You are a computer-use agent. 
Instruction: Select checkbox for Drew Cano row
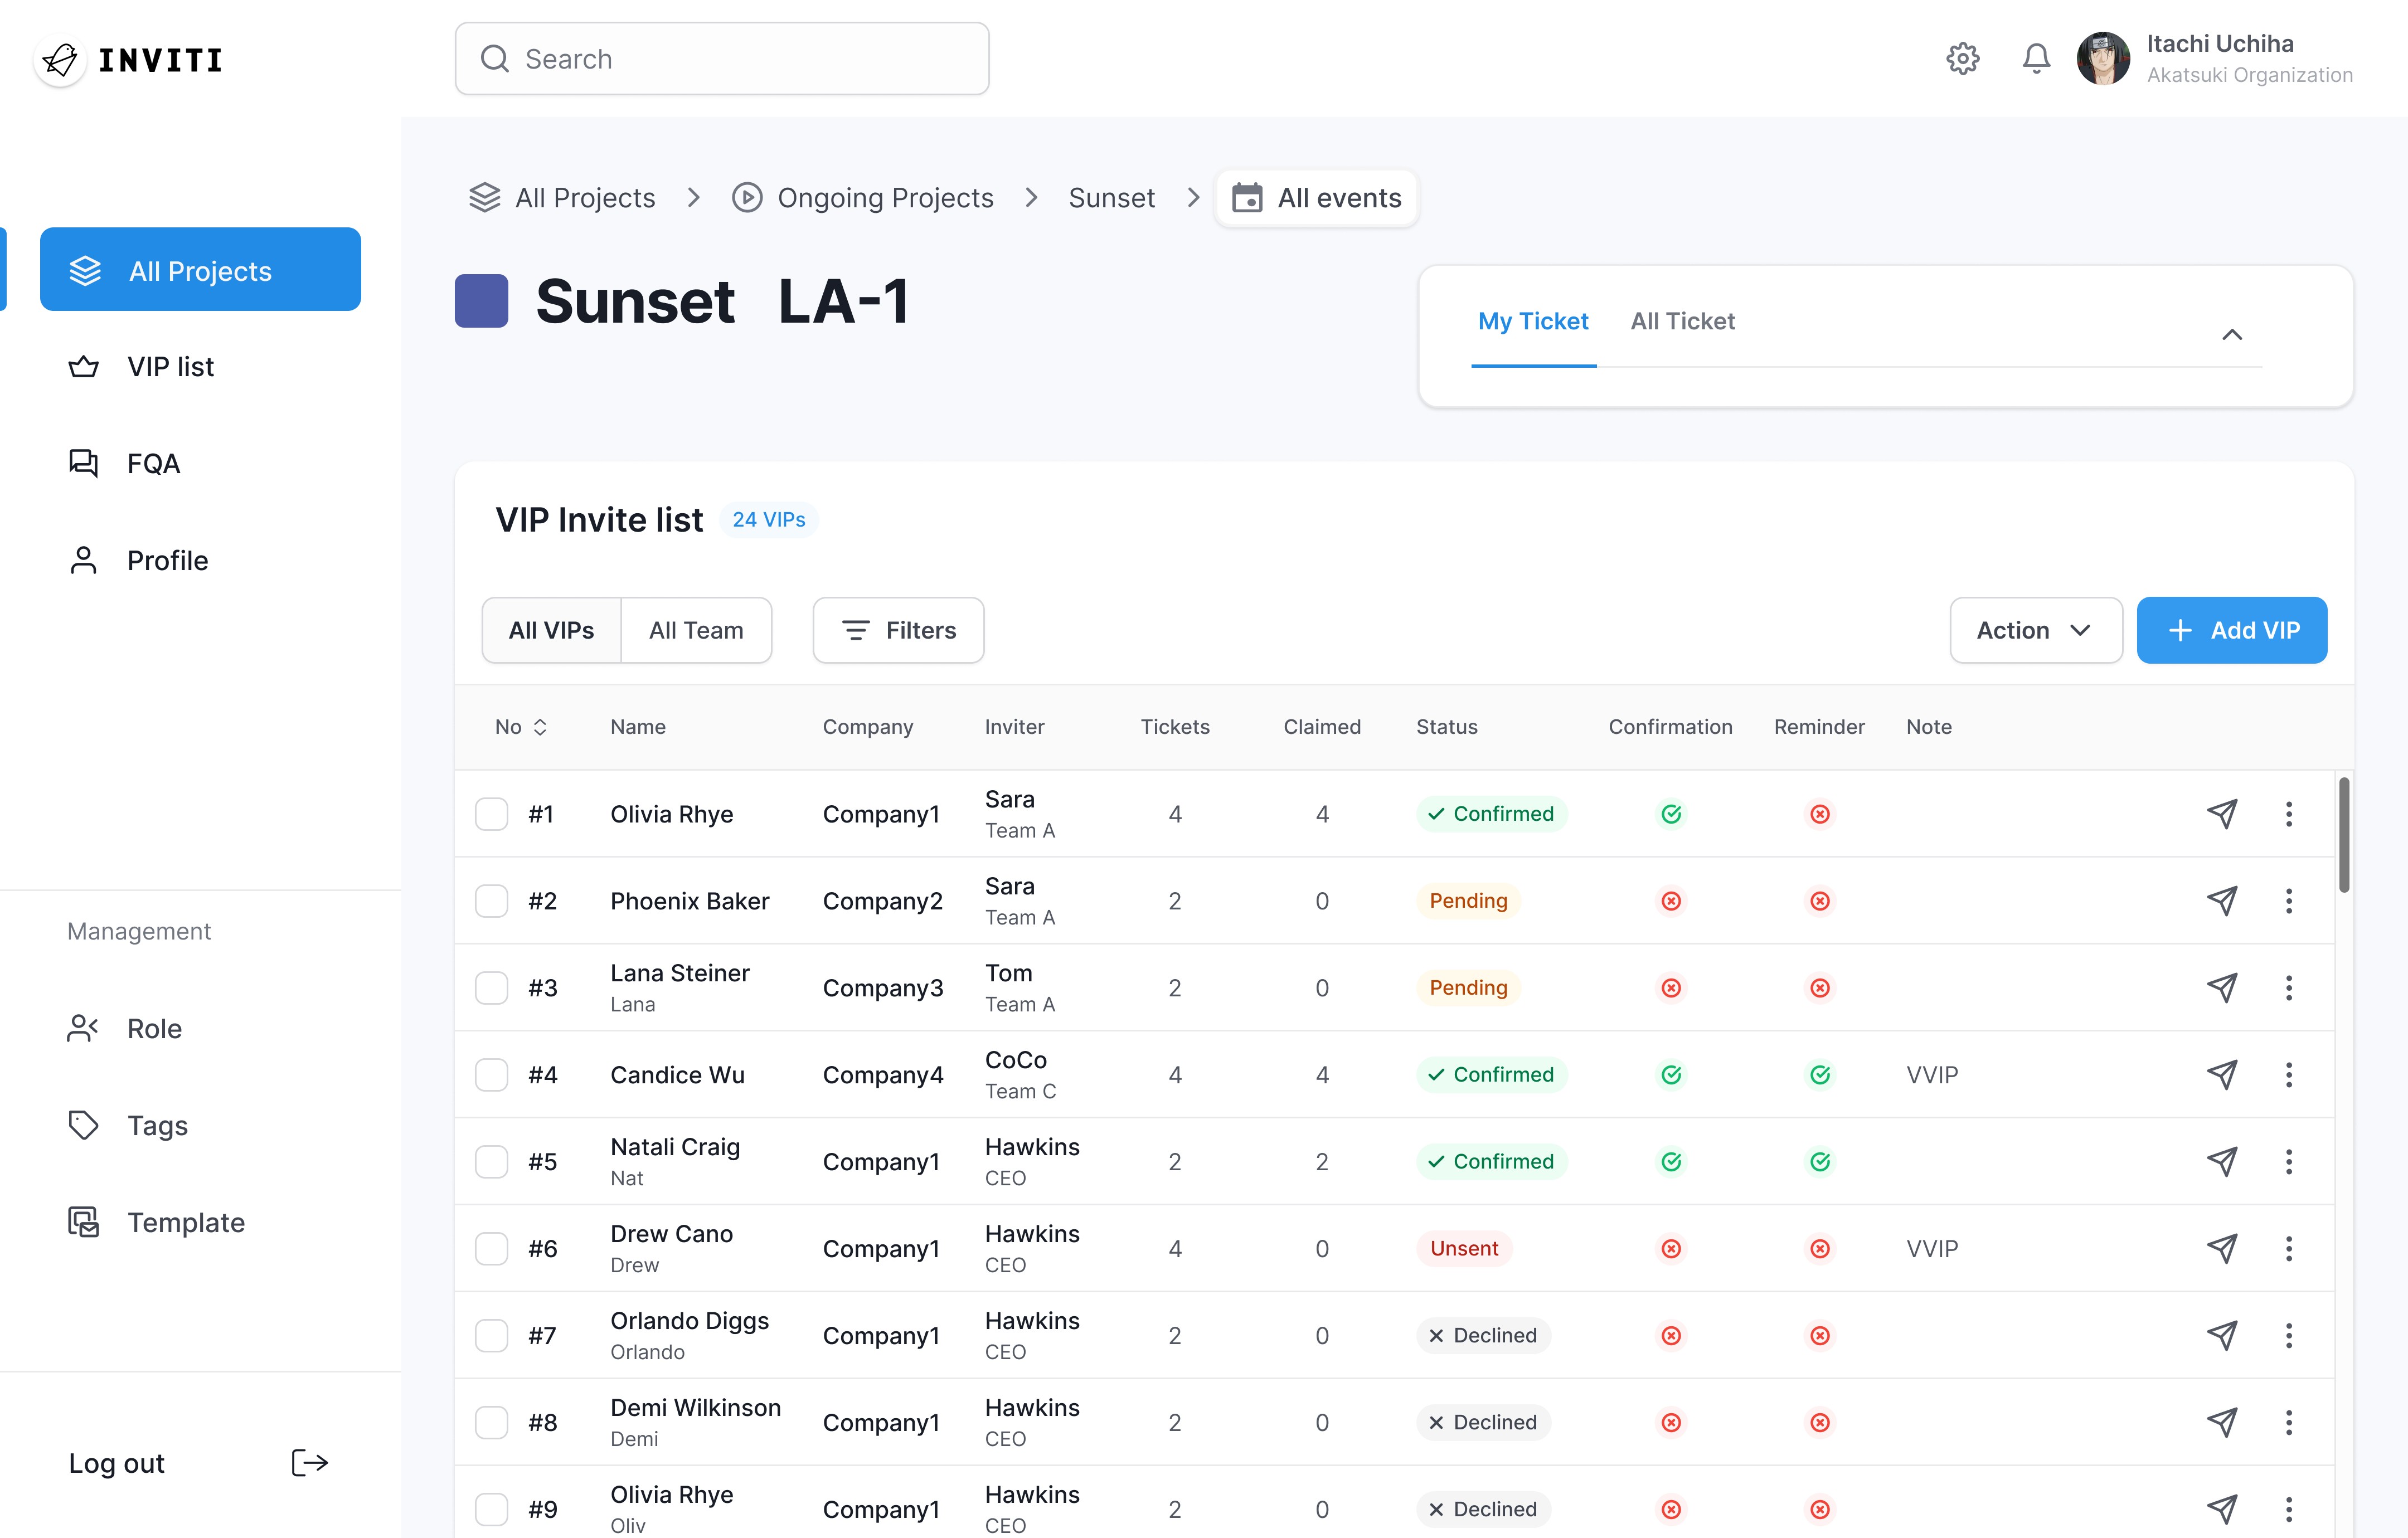coord(491,1249)
